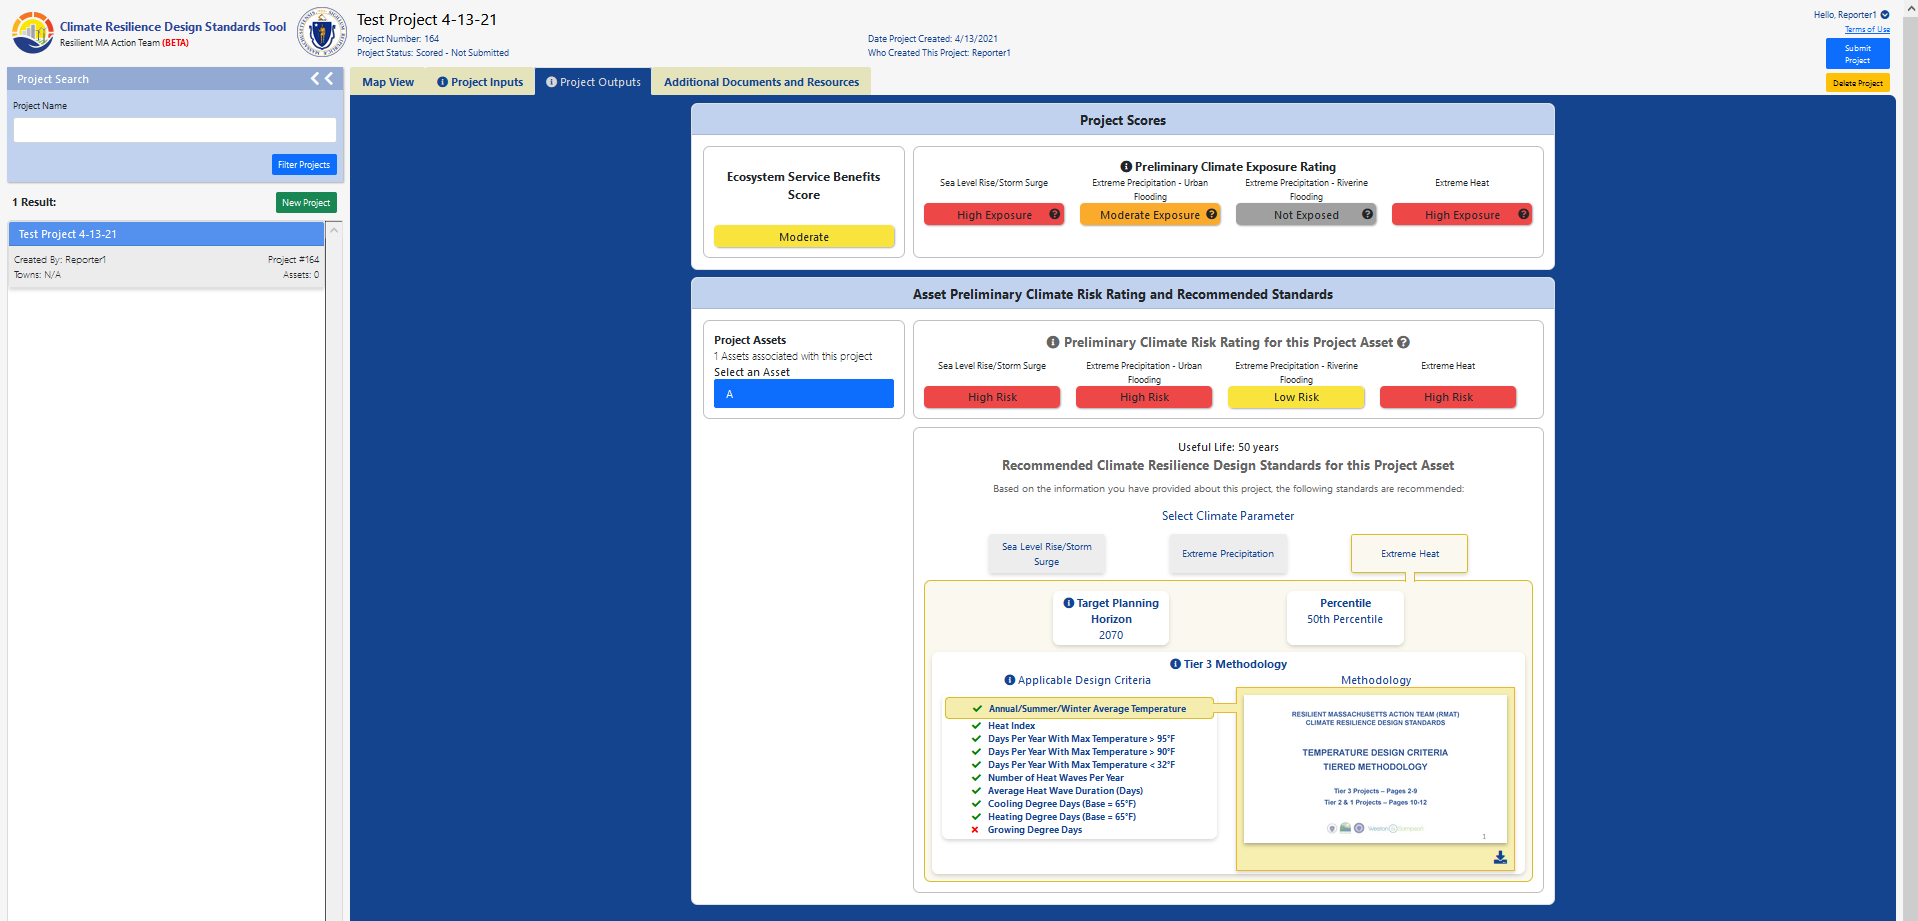This screenshot has height=921, width=1918.
Task: Collapse the Project Search panel chevrons
Action: [322, 79]
